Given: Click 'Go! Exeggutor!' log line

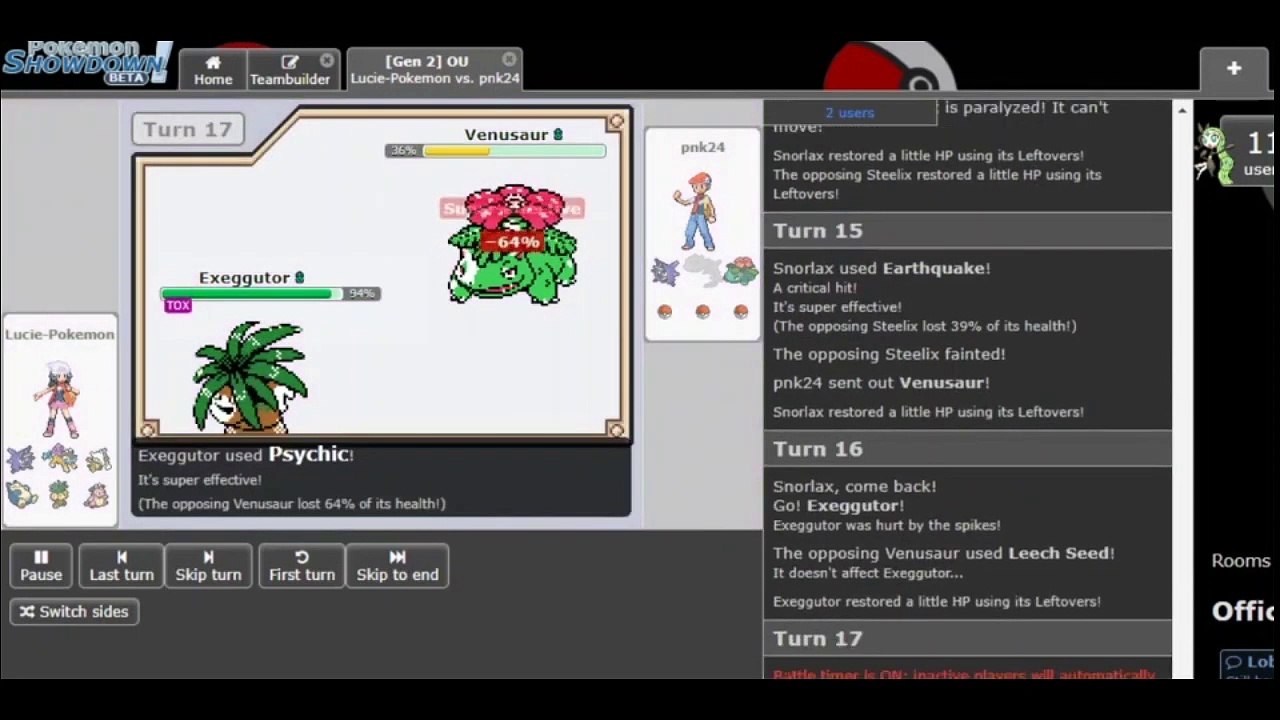Looking at the screenshot, I should (x=838, y=506).
